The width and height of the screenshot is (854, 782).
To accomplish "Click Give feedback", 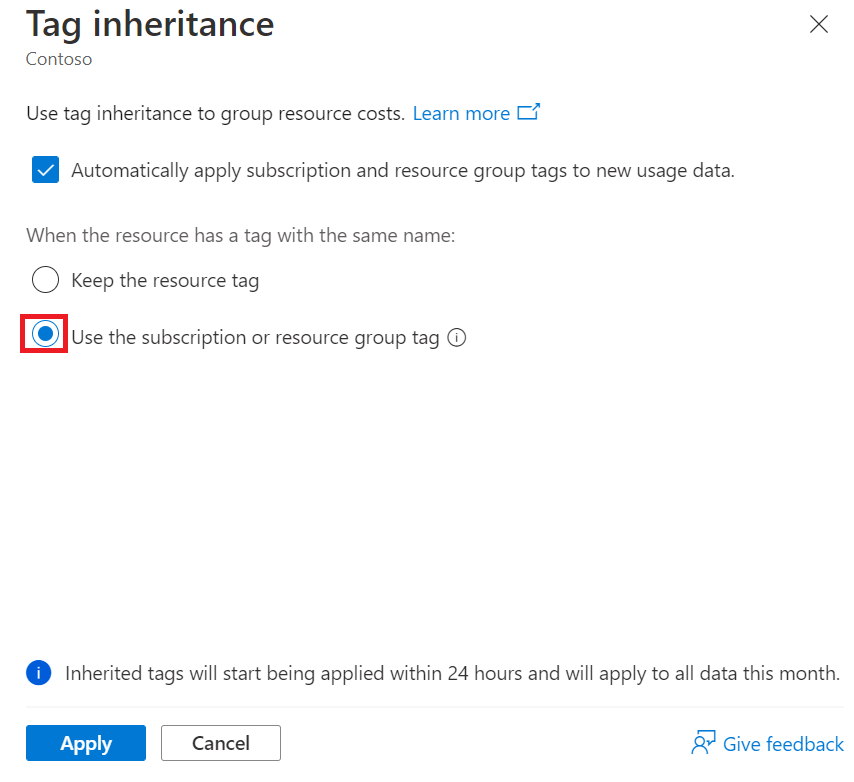I will point(780,743).
